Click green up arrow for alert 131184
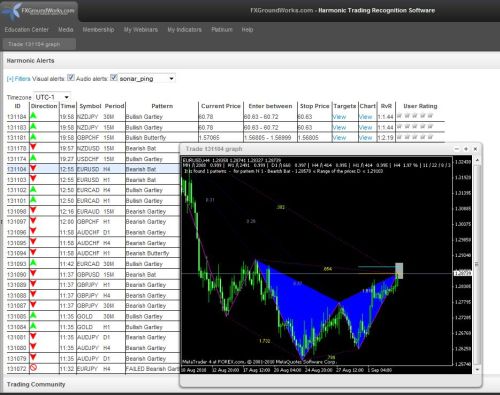The width and height of the screenshot is (500, 395). tap(33, 116)
